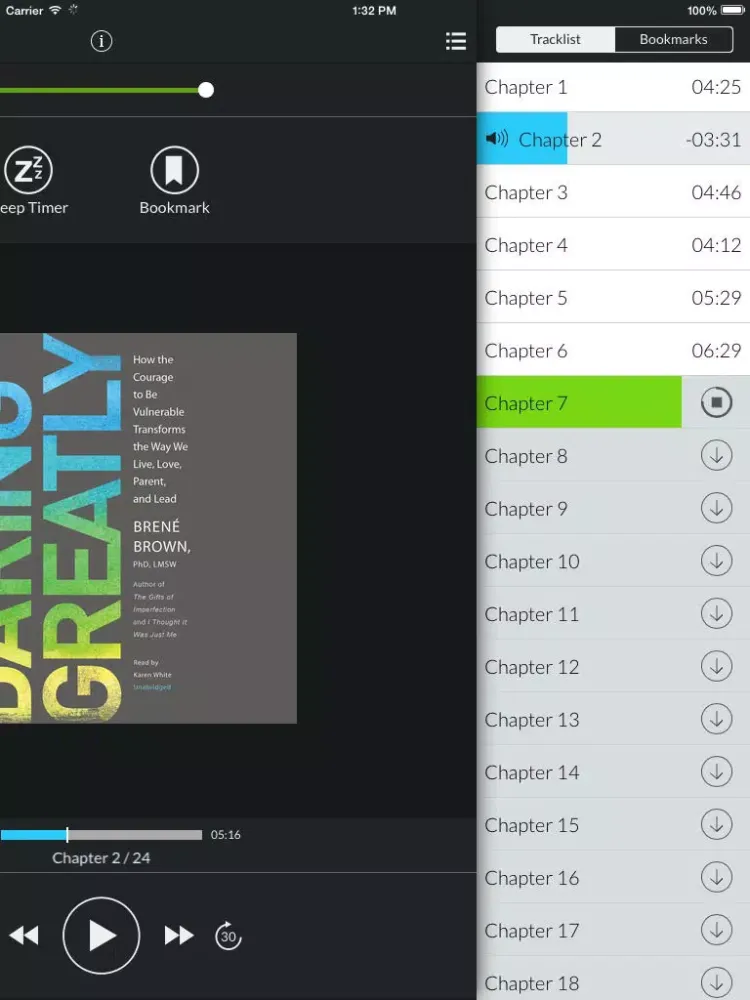Click the Daring Greatly cover art
750x1000 pixels.
(148, 528)
